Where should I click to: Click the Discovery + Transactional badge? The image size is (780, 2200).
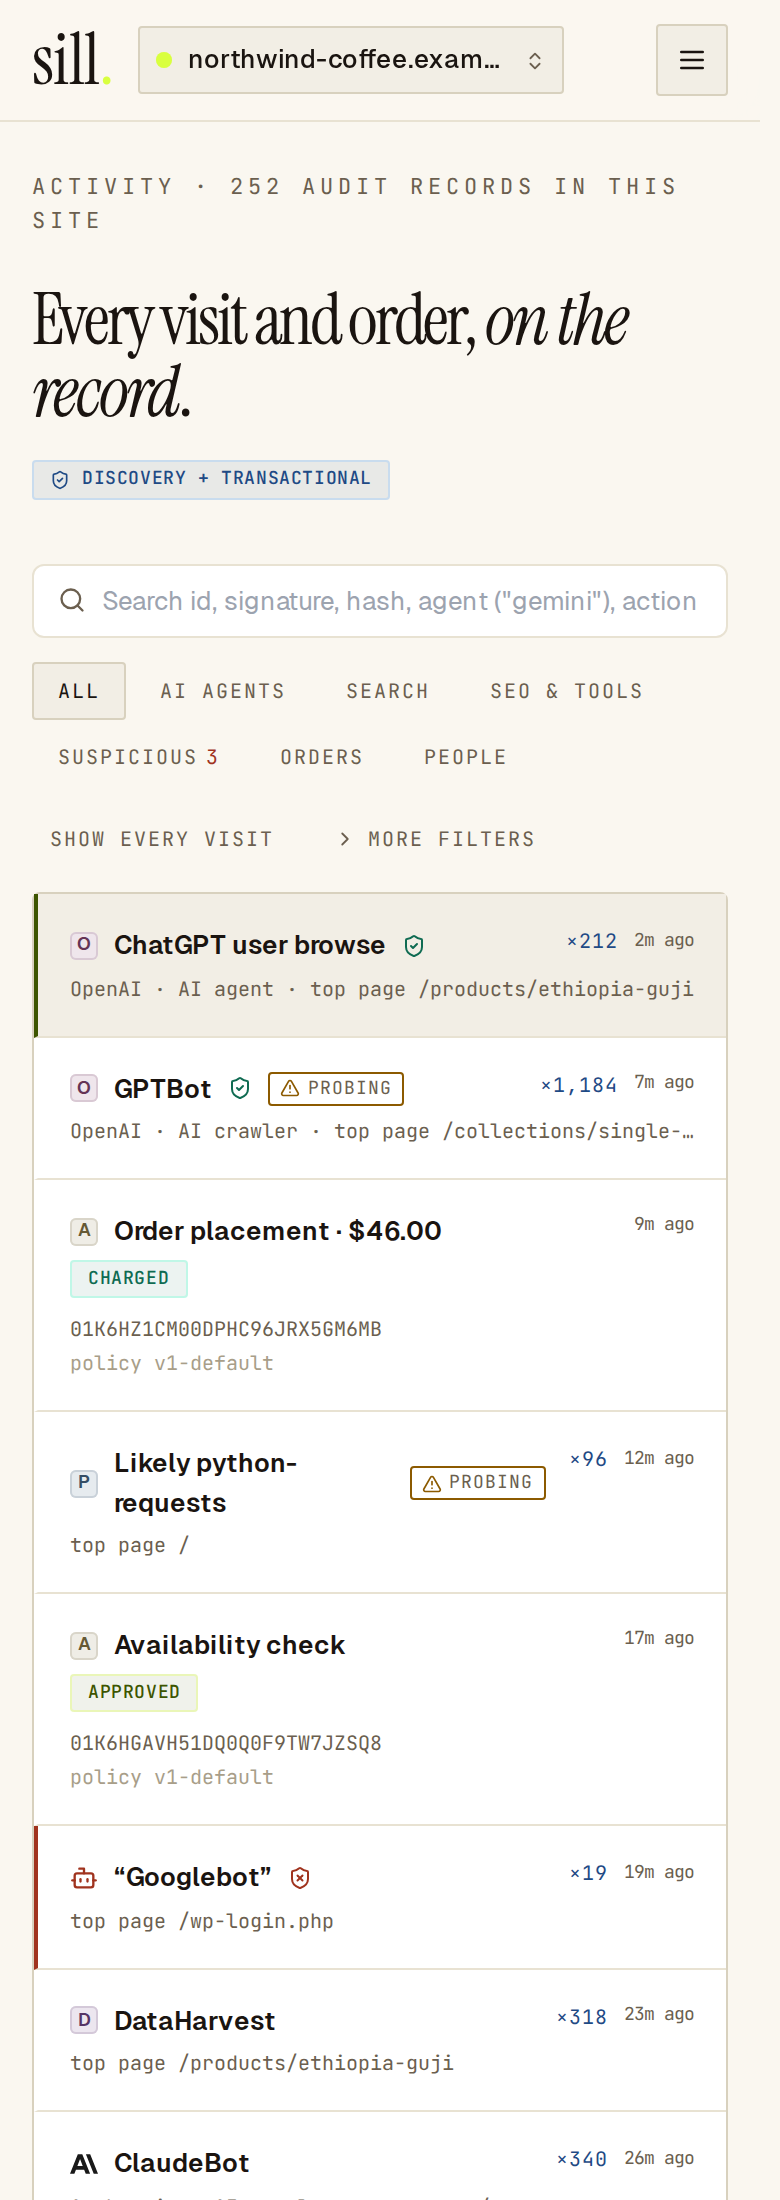click(211, 479)
